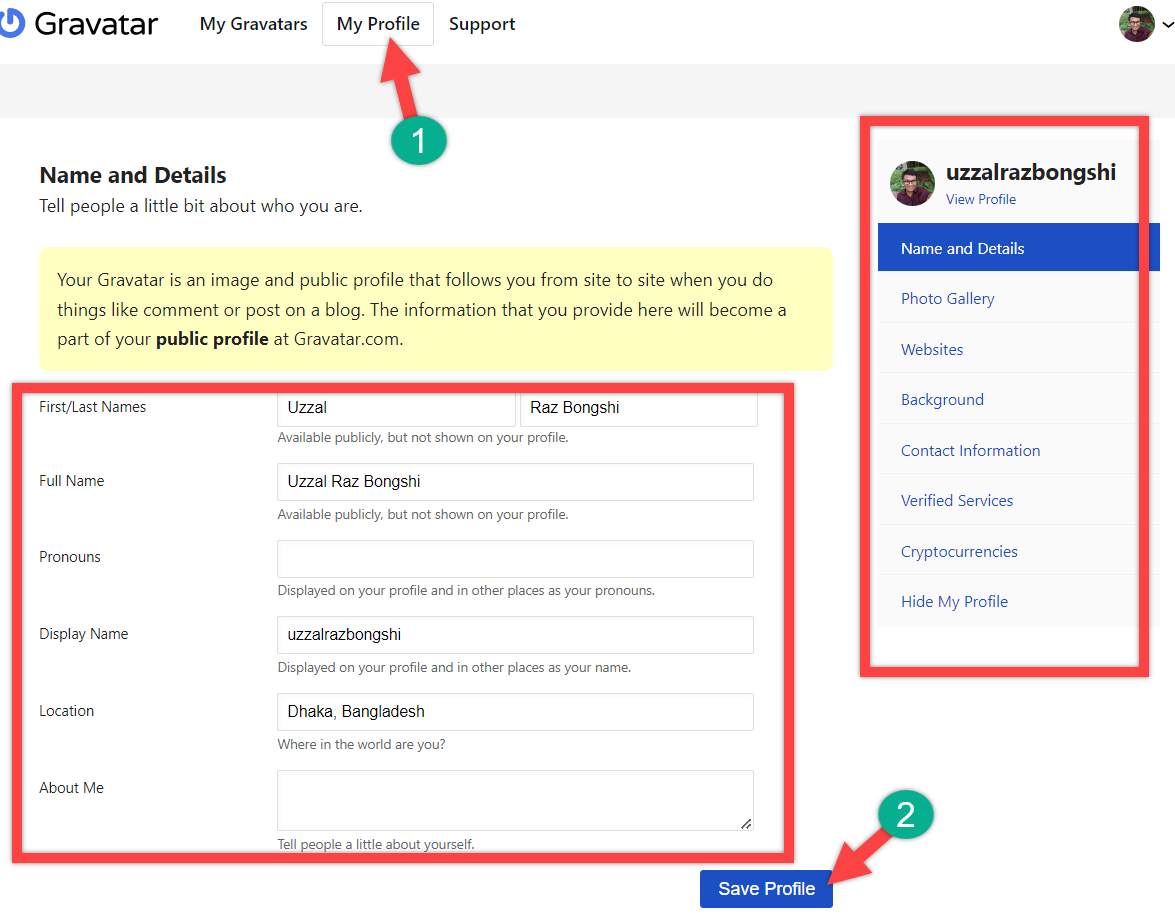1175x920 pixels.
Task: Click the sidebar profile photo
Action: click(912, 184)
